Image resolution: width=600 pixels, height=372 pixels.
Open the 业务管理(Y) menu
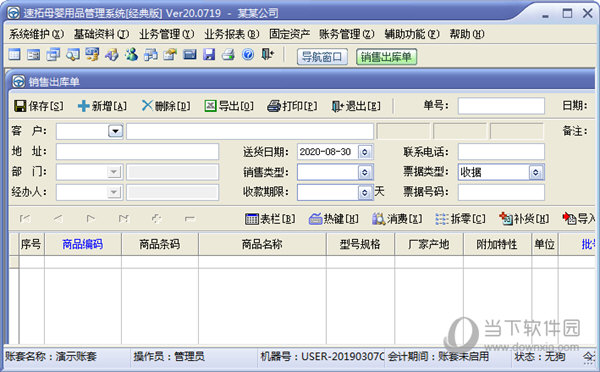click(166, 34)
